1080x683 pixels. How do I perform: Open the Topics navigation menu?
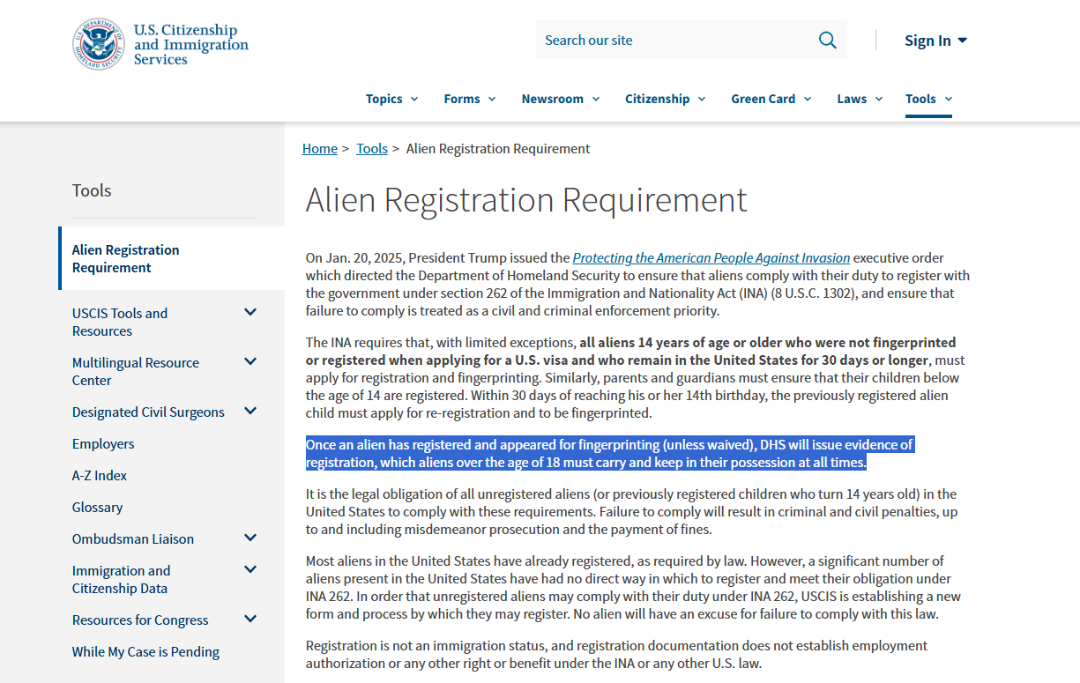(391, 99)
